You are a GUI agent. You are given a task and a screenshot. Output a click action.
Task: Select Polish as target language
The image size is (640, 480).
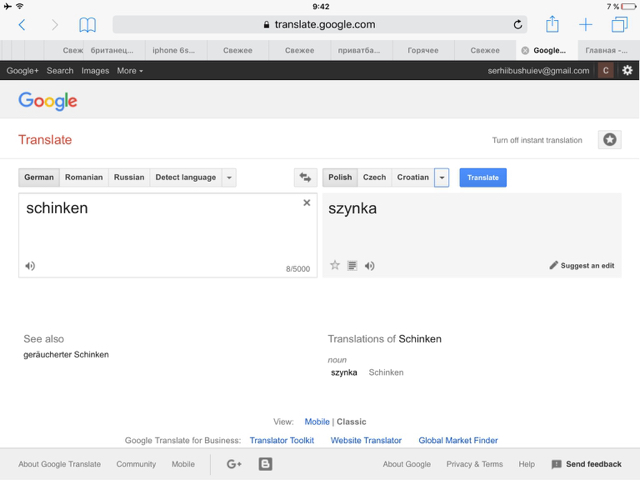pos(340,178)
